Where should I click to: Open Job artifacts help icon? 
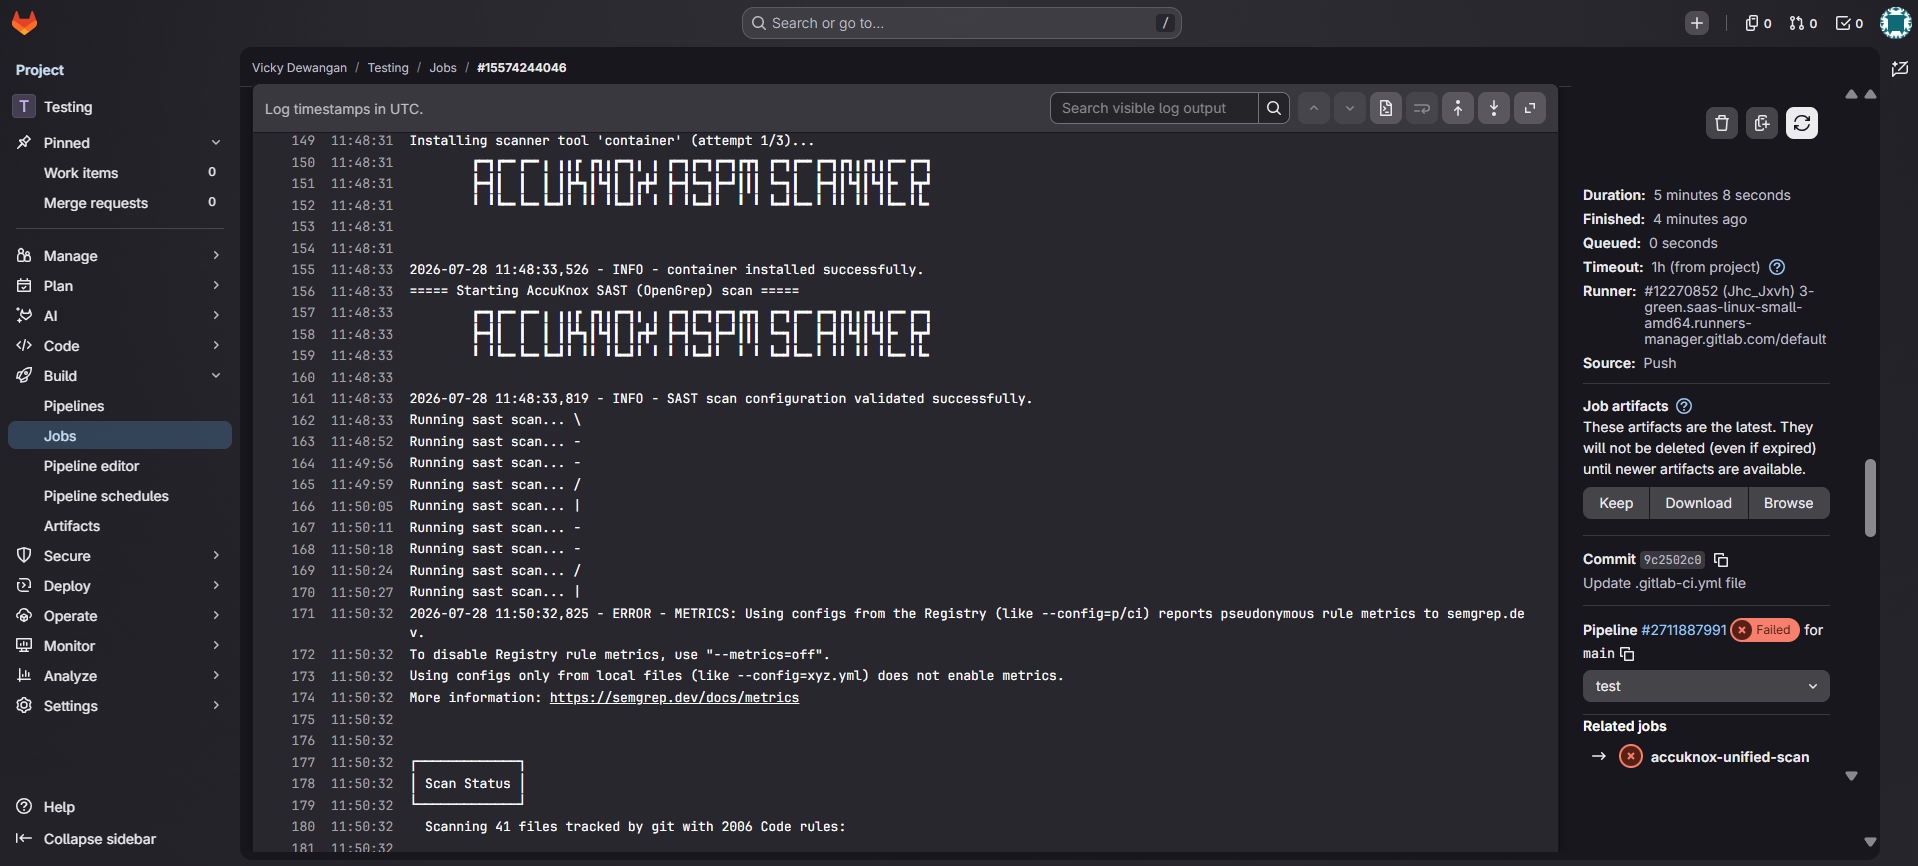pyautogui.click(x=1684, y=406)
